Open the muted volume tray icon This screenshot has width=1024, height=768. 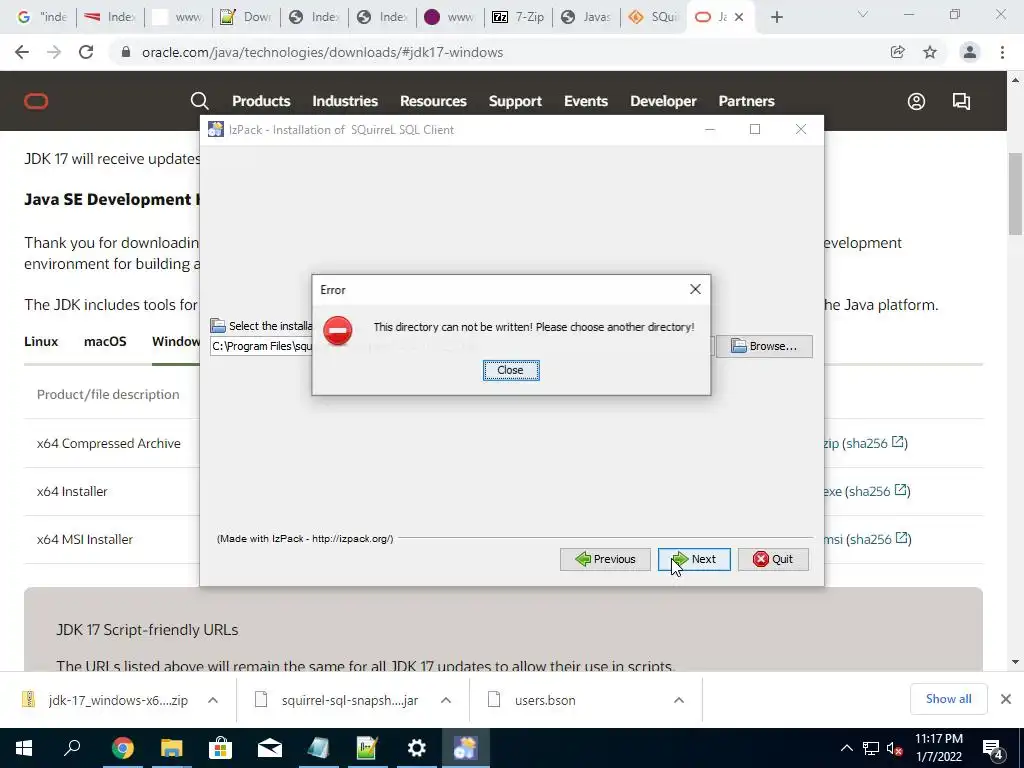pyautogui.click(x=894, y=748)
